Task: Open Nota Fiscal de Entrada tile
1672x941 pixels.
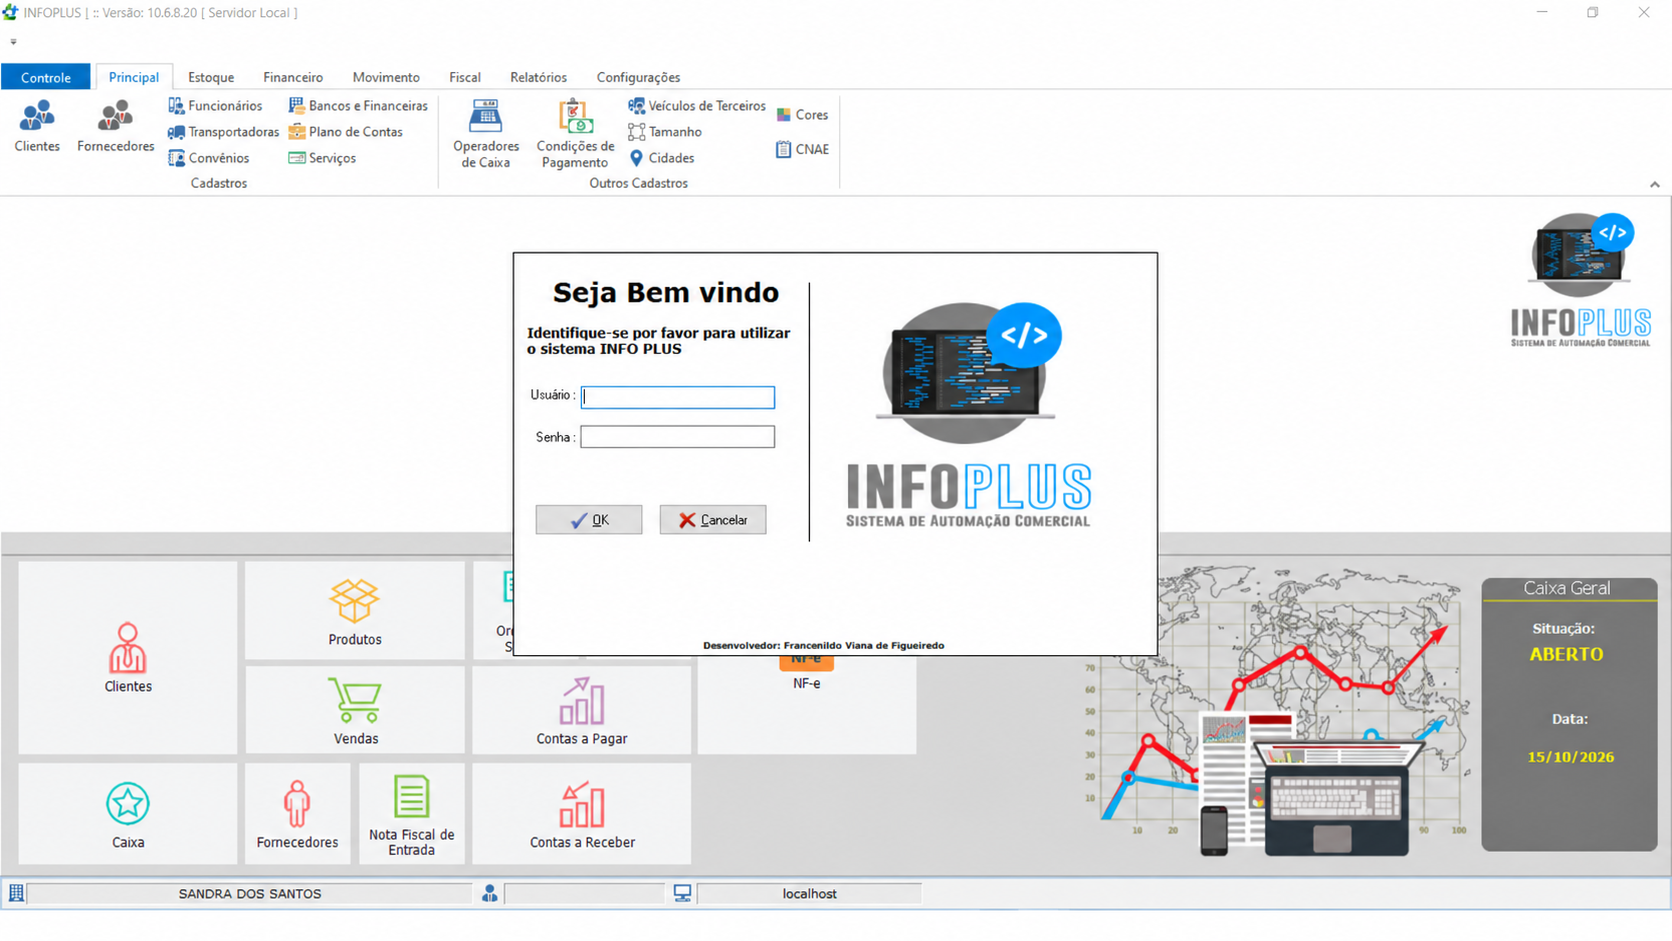Action: pos(411,814)
